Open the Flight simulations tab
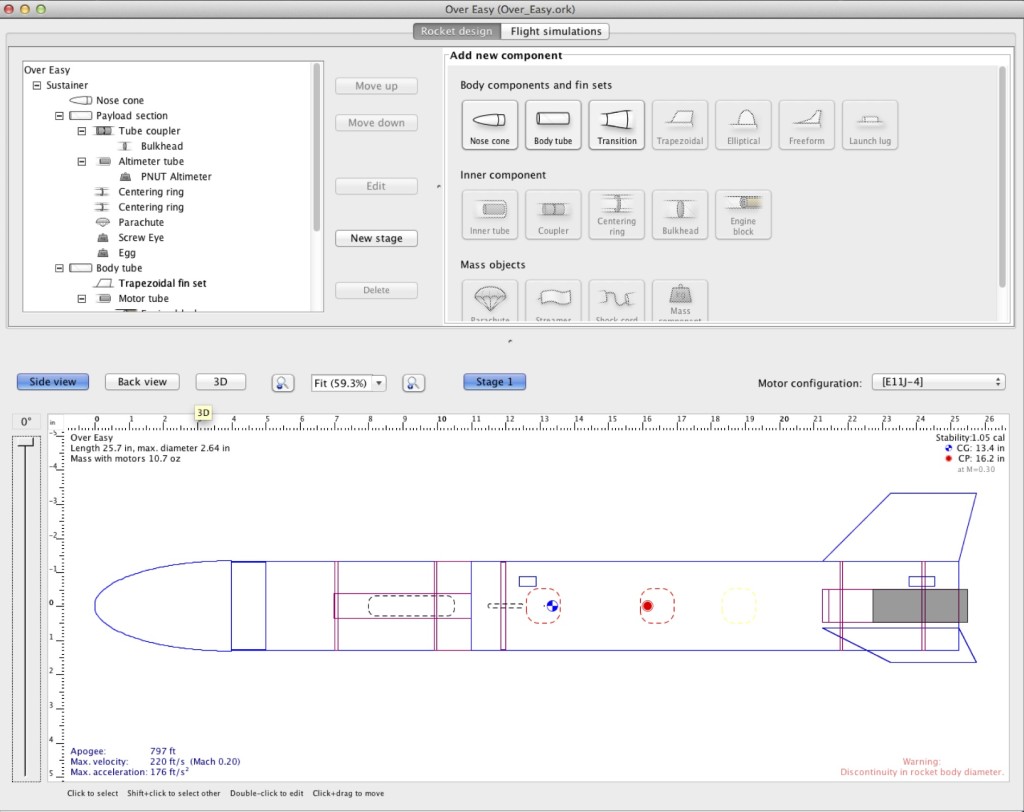The image size is (1024, 812). coord(556,31)
